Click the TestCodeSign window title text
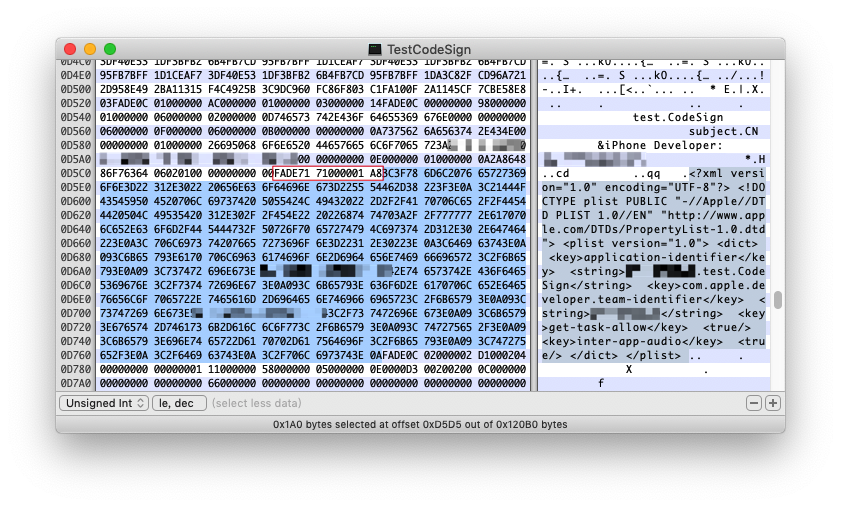Screen dimensions: 841x507 [429, 49]
